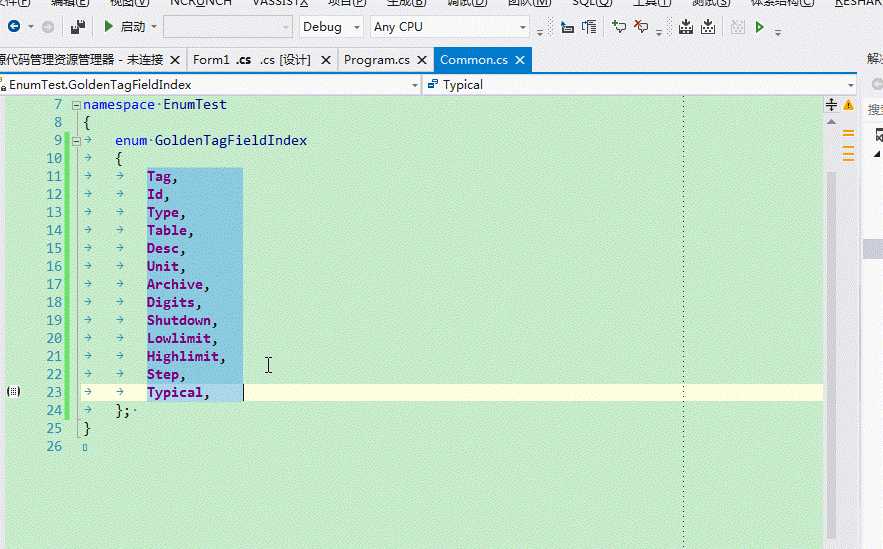Switch to the Program.cs tab

(377, 60)
